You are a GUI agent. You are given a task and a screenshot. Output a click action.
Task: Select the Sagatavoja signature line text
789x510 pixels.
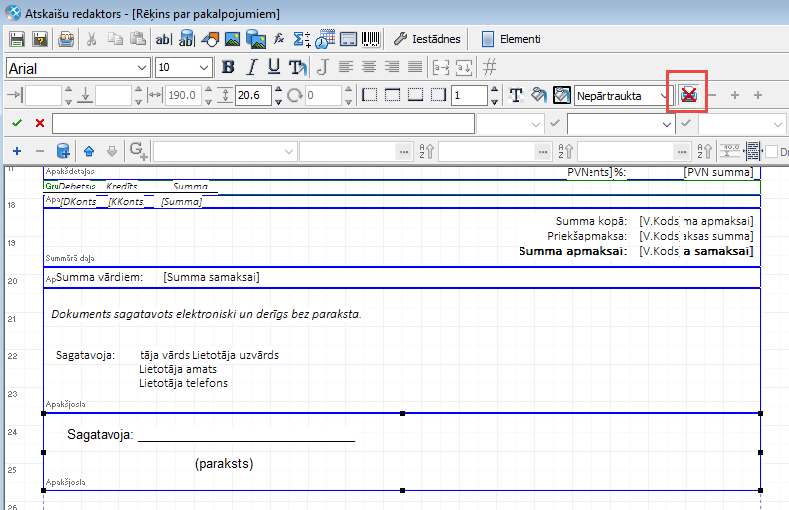[210, 434]
